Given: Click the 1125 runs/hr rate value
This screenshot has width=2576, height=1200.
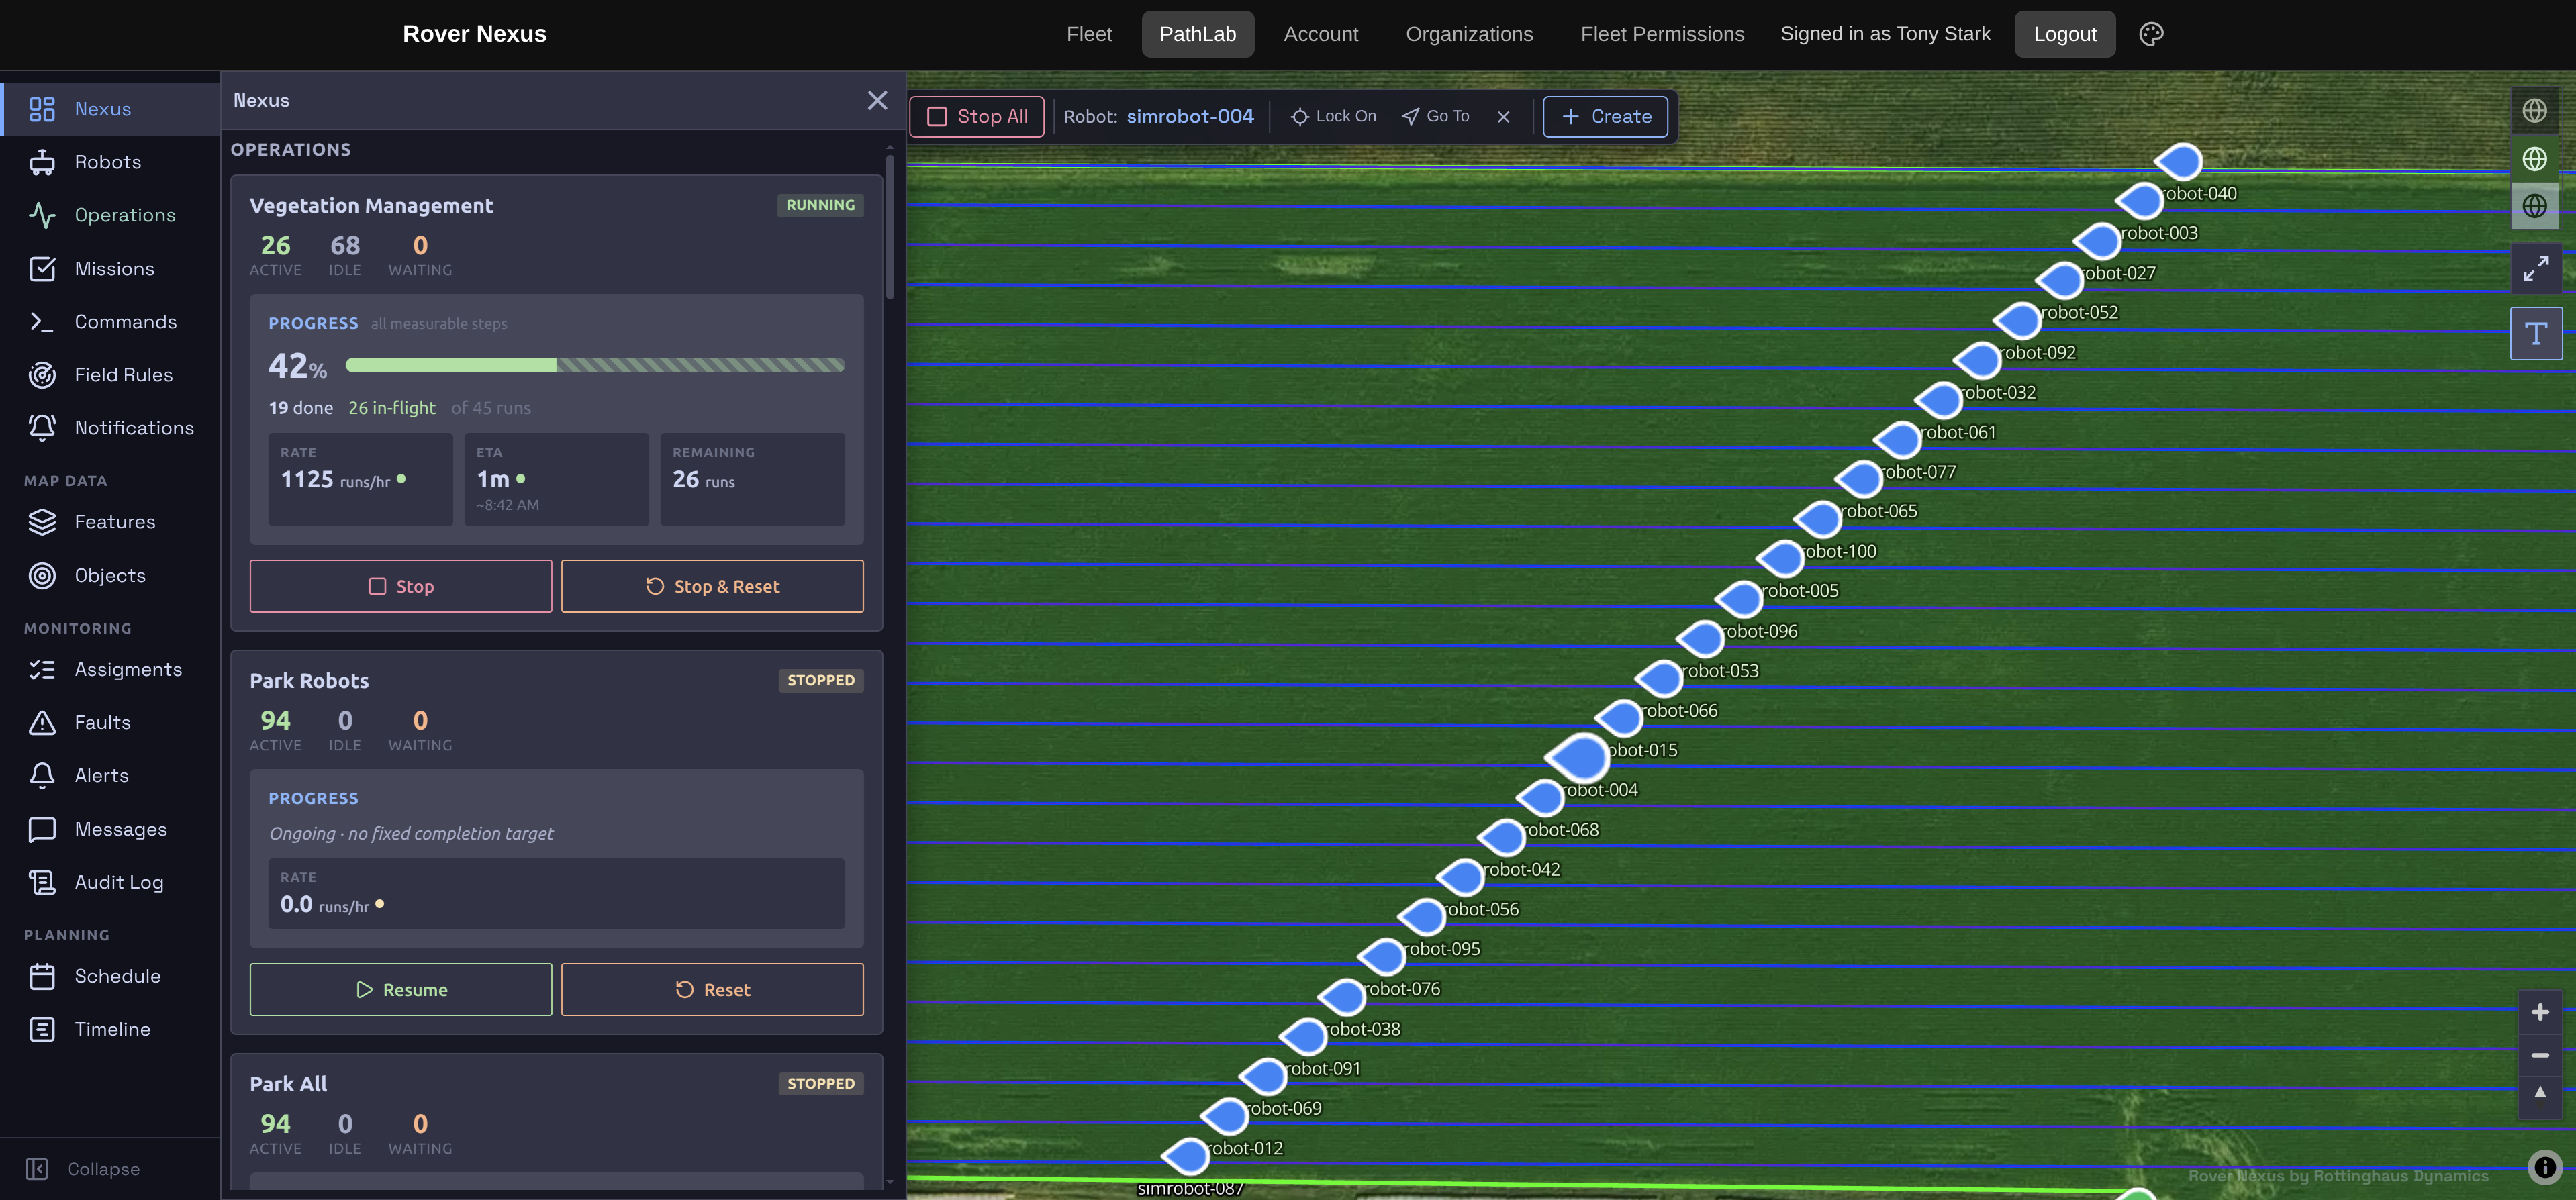Looking at the screenshot, I should click(335, 480).
